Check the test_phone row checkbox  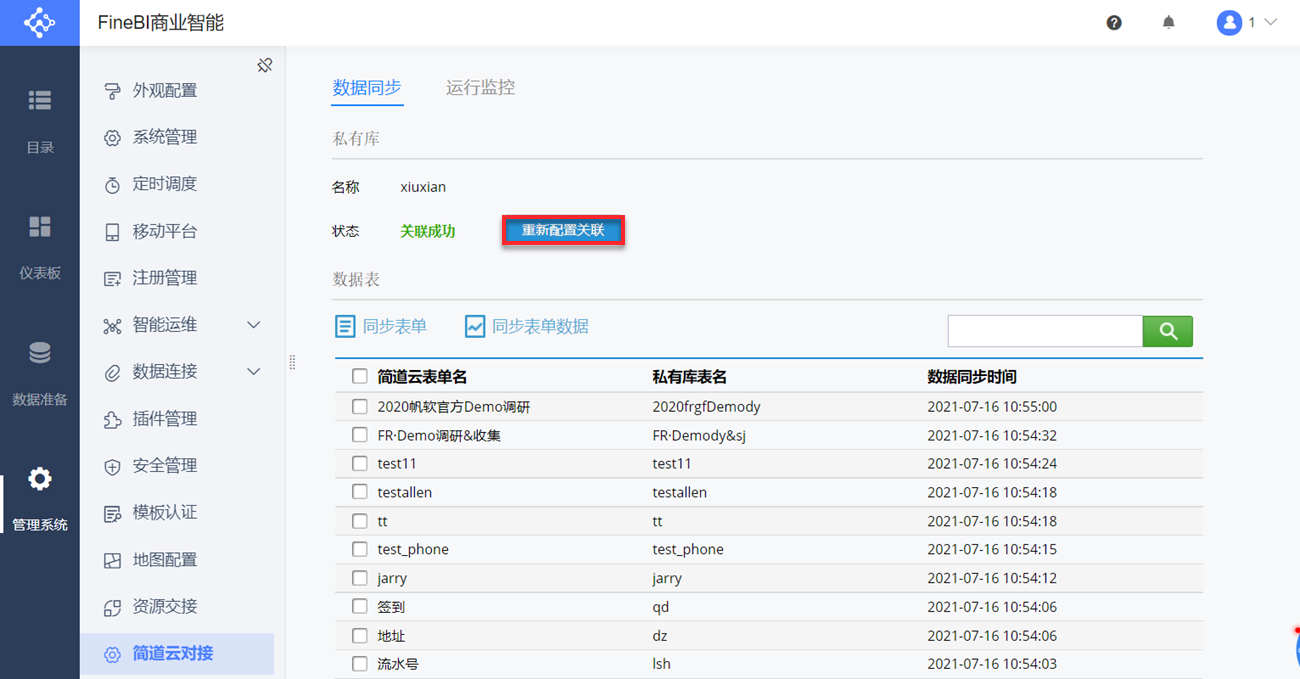click(x=360, y=550)
